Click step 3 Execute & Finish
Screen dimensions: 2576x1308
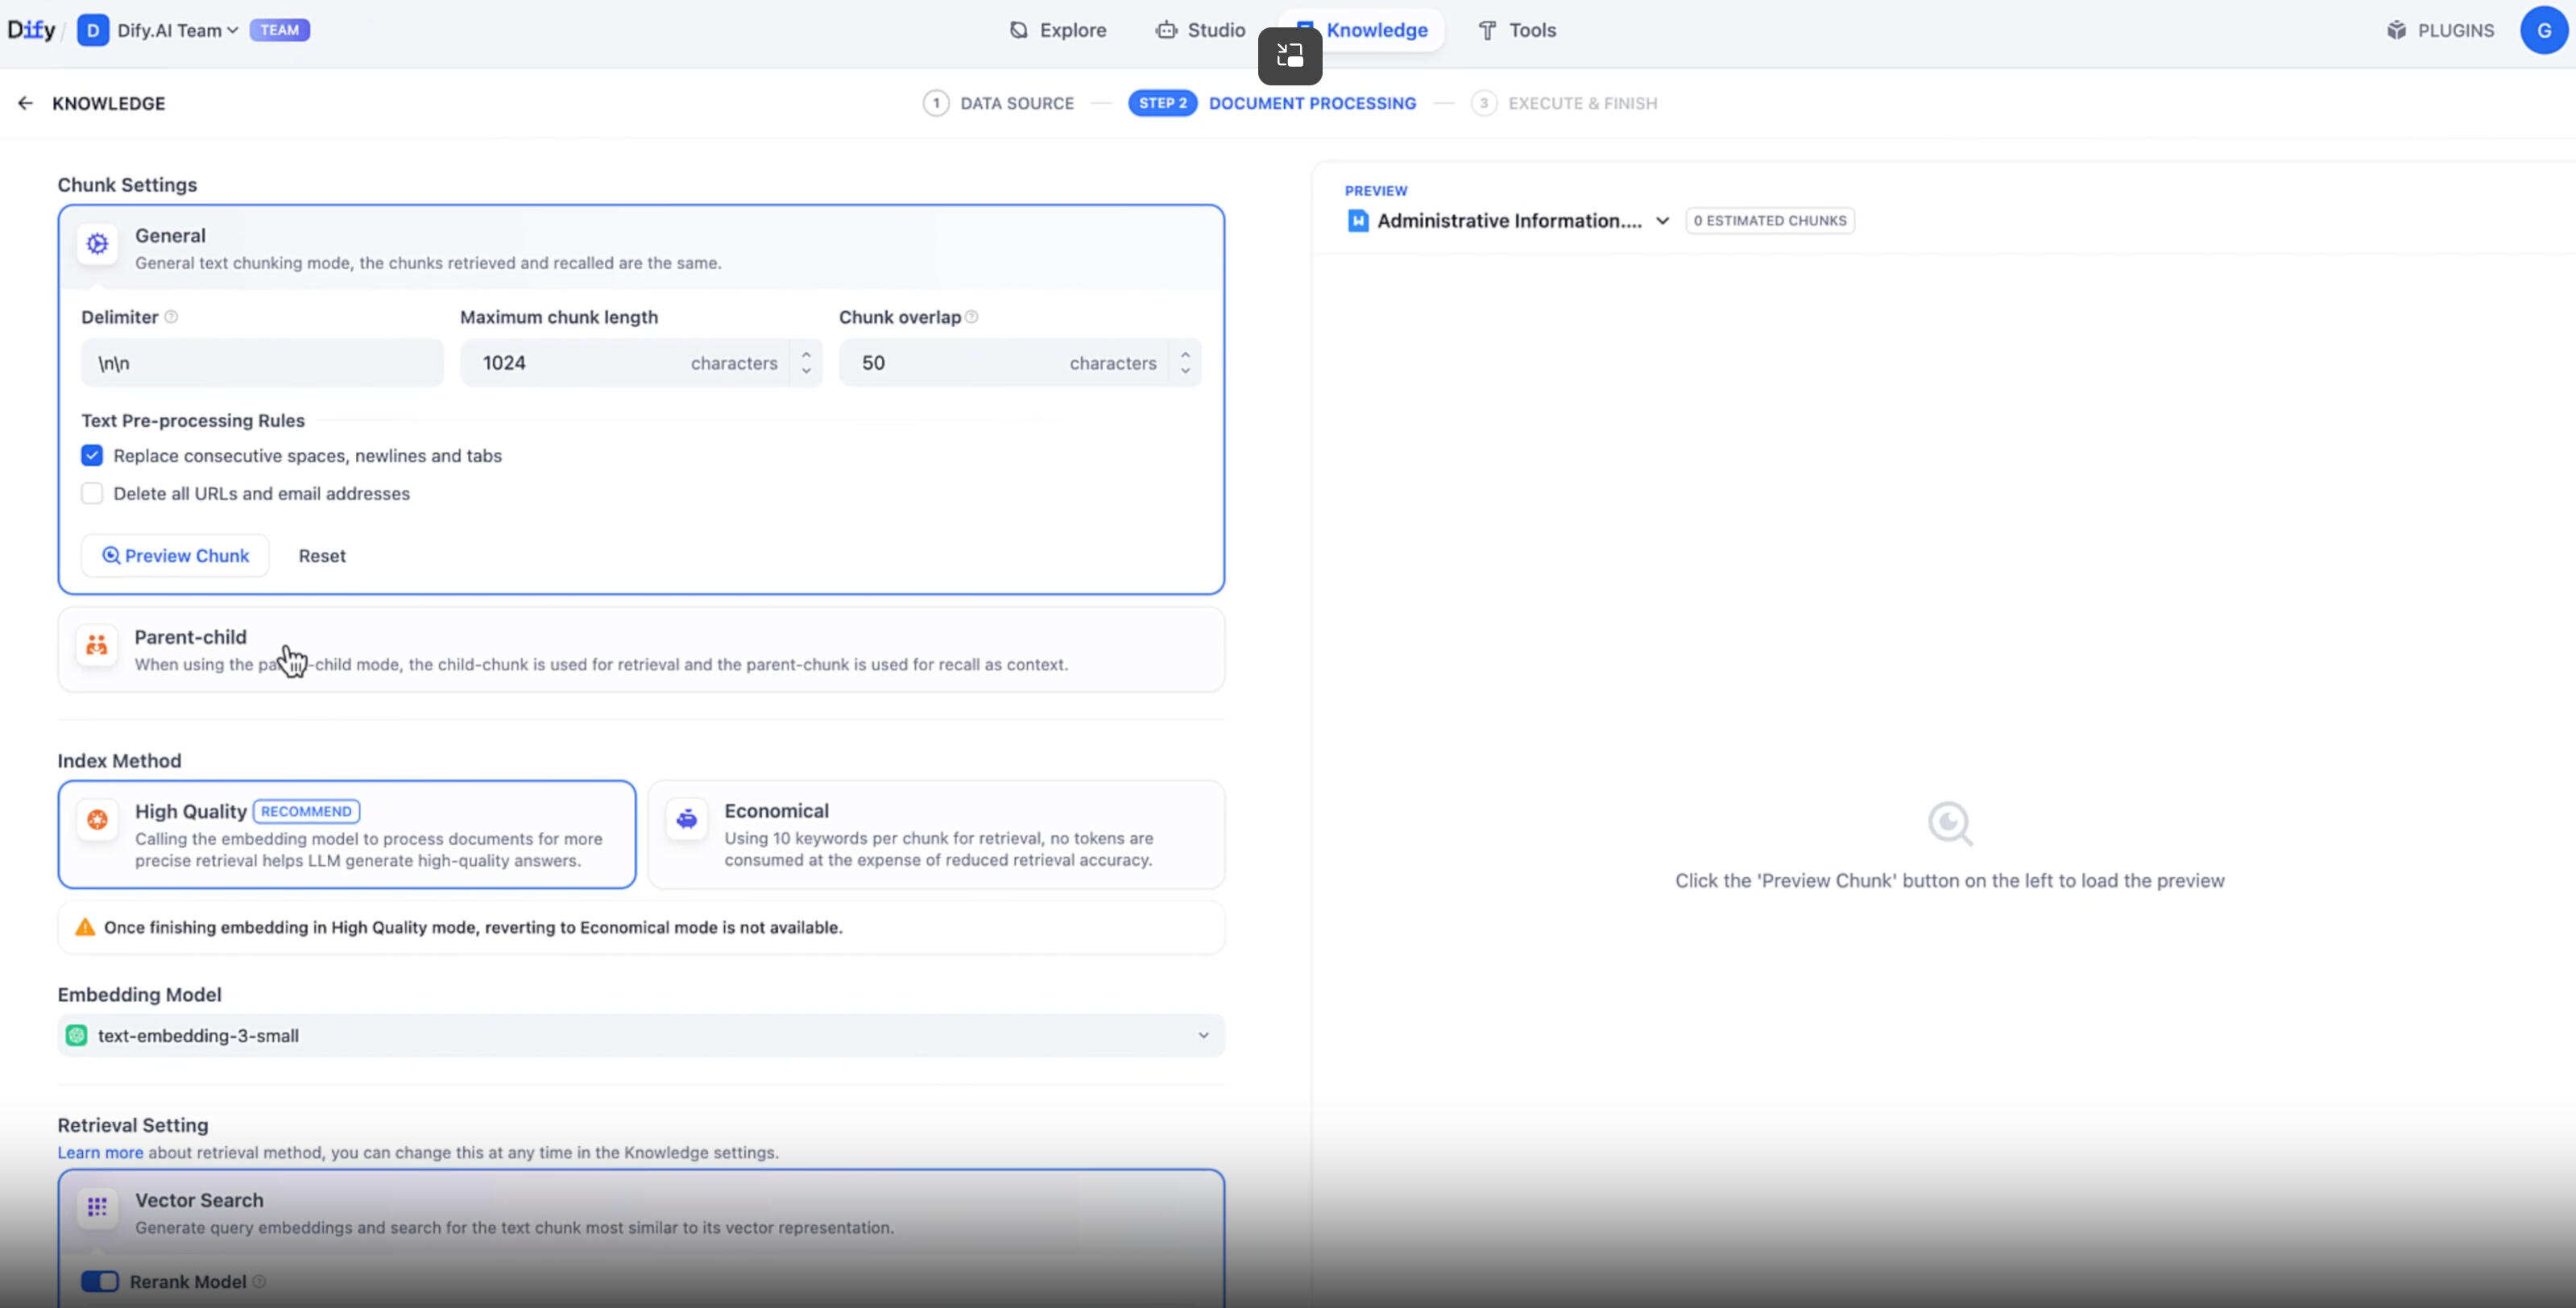click(1564, 103)
